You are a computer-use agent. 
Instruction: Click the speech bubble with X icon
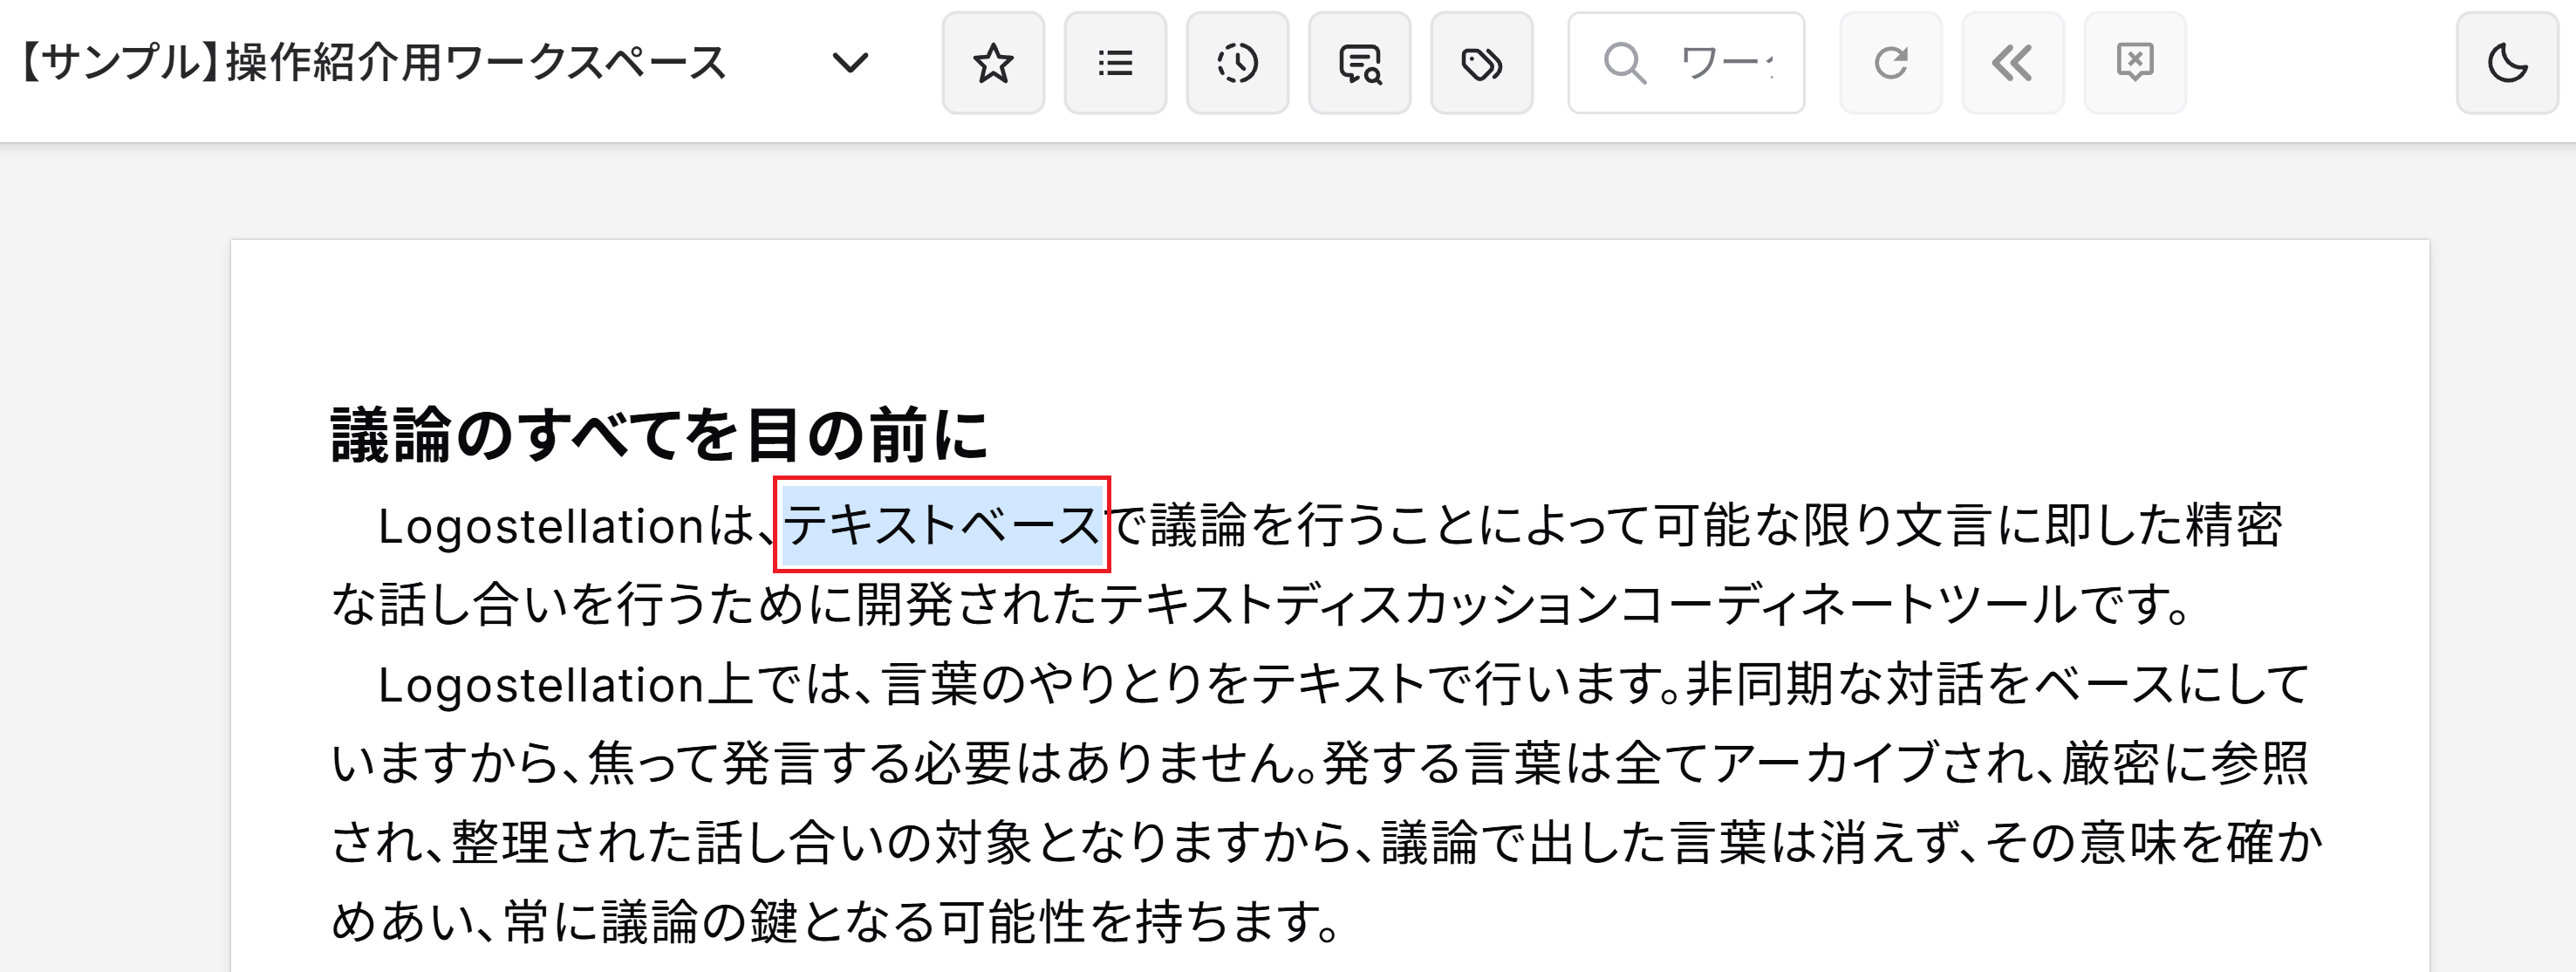click(2135, 63)
